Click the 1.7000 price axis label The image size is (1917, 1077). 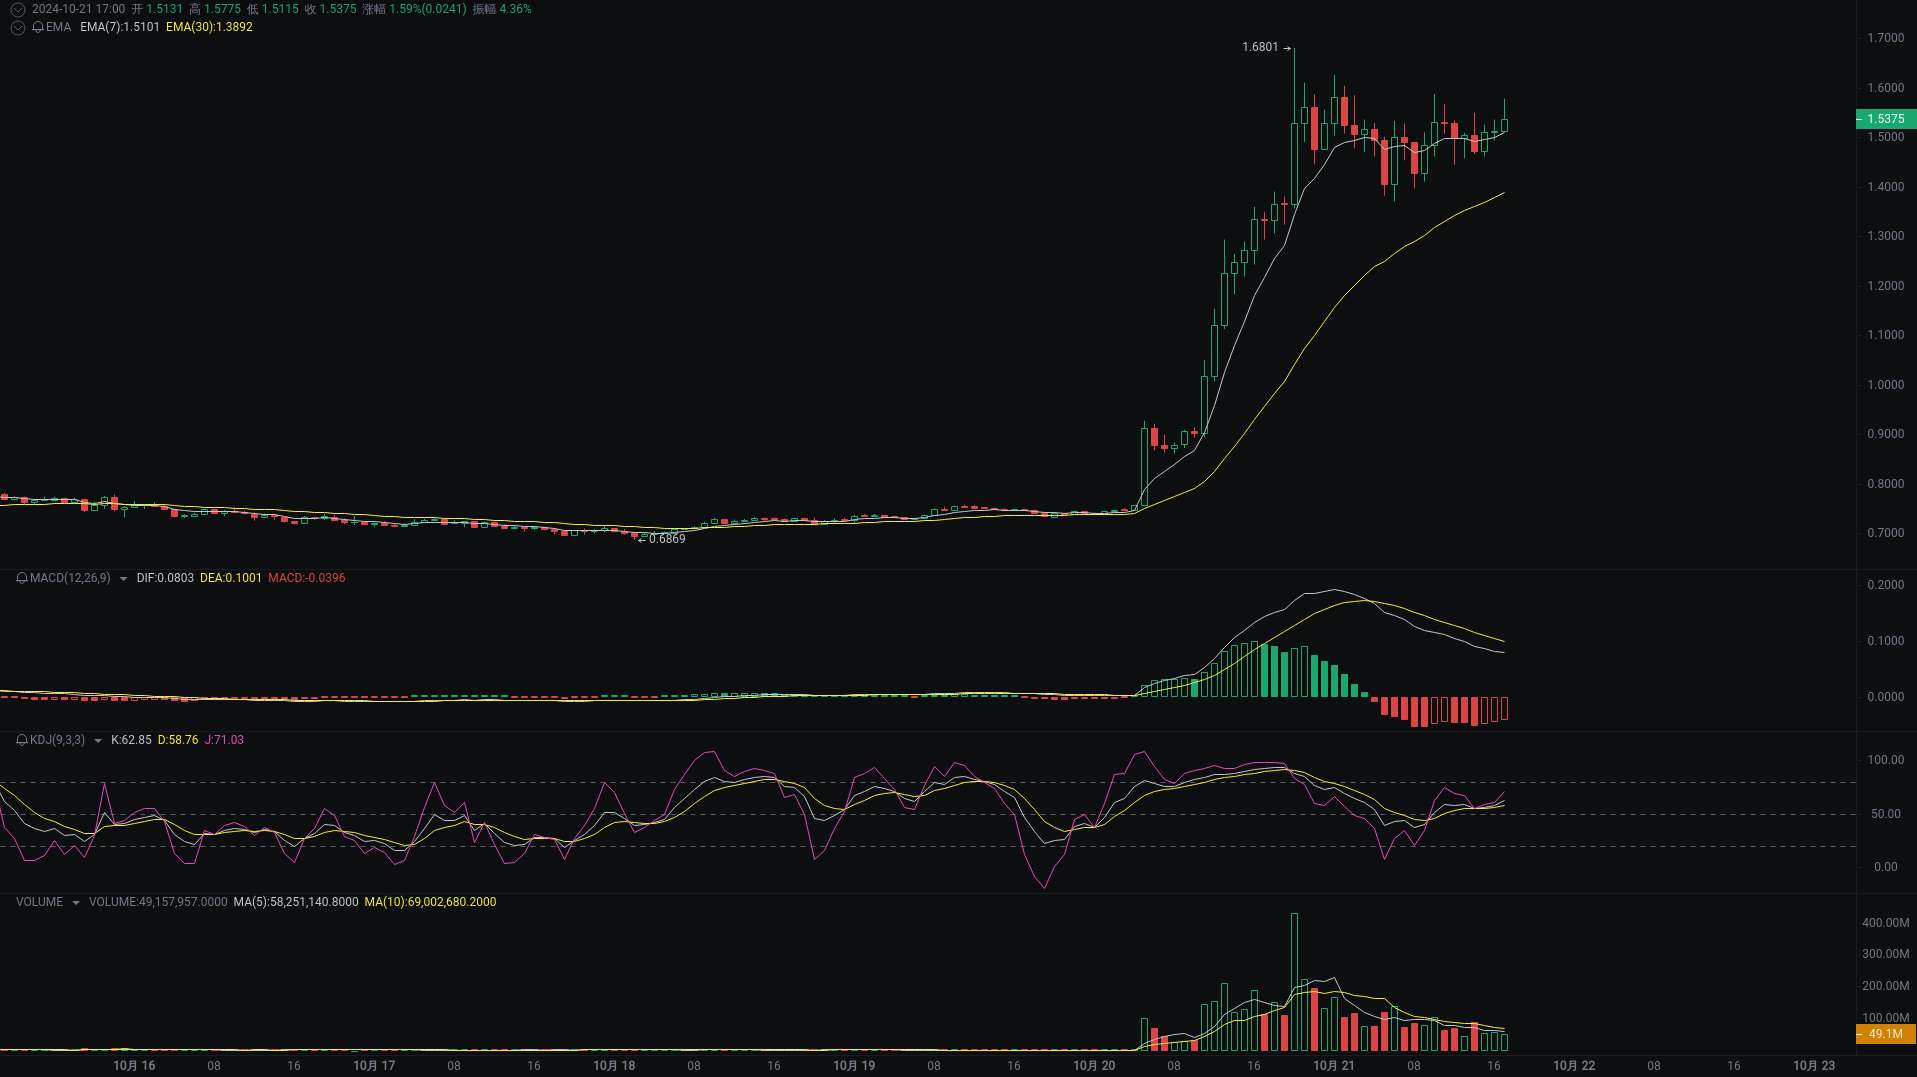(x=1886, y=38)
